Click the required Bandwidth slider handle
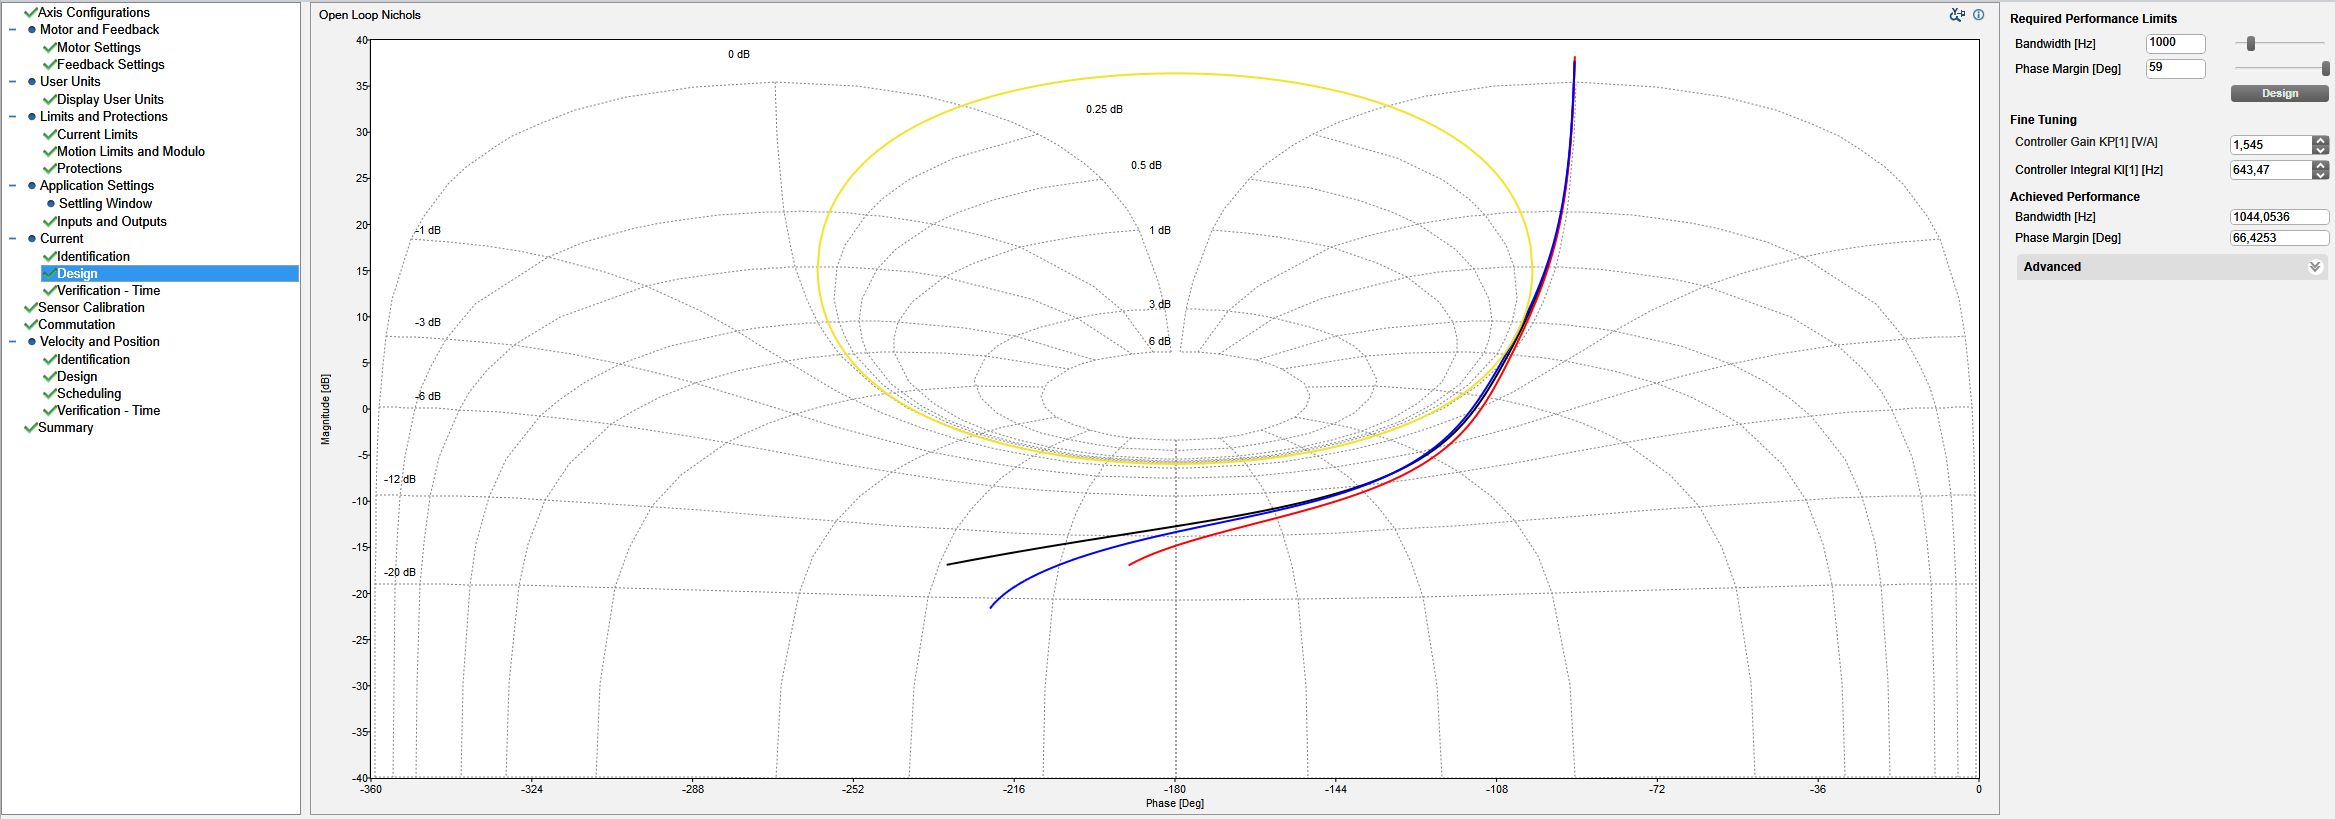The height and width of the screenshot is (819, 2335). 2251,44
